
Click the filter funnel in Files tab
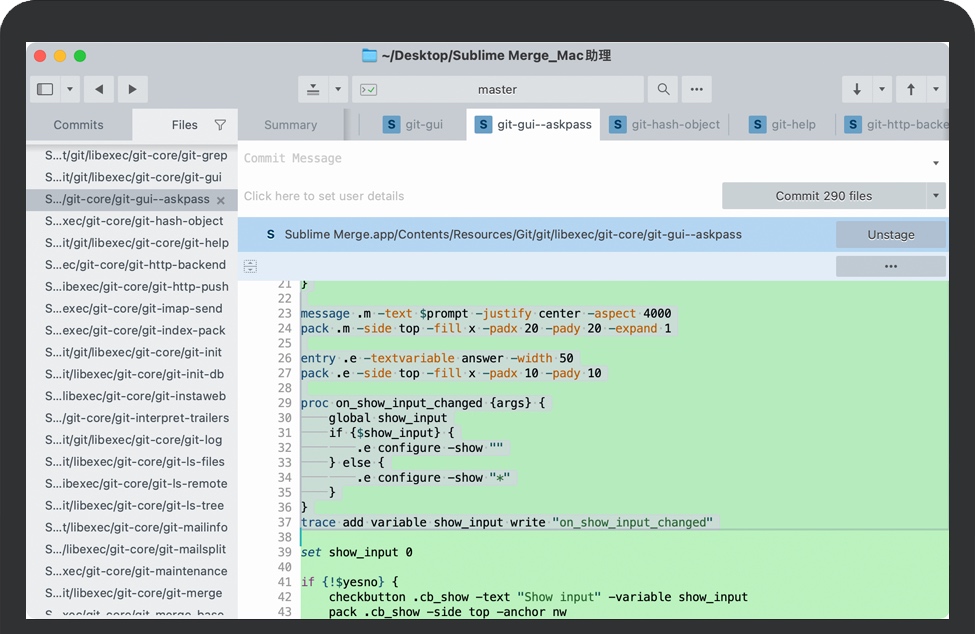coord(220,125)
